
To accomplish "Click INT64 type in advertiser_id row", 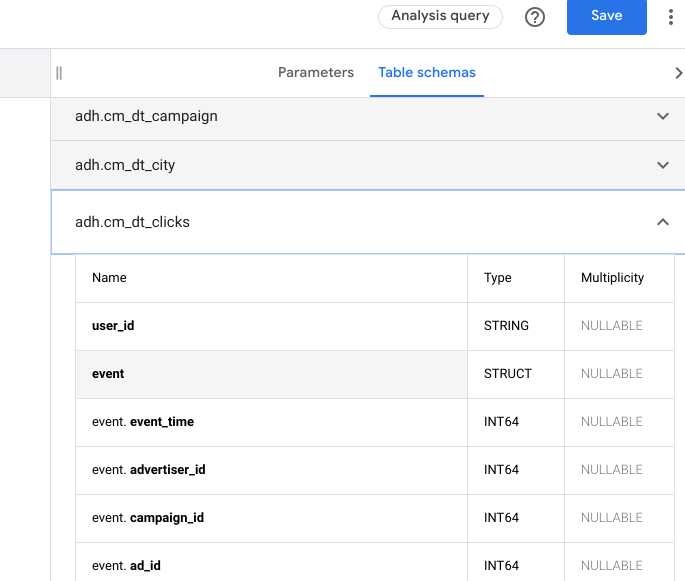I will click(501, 470).
